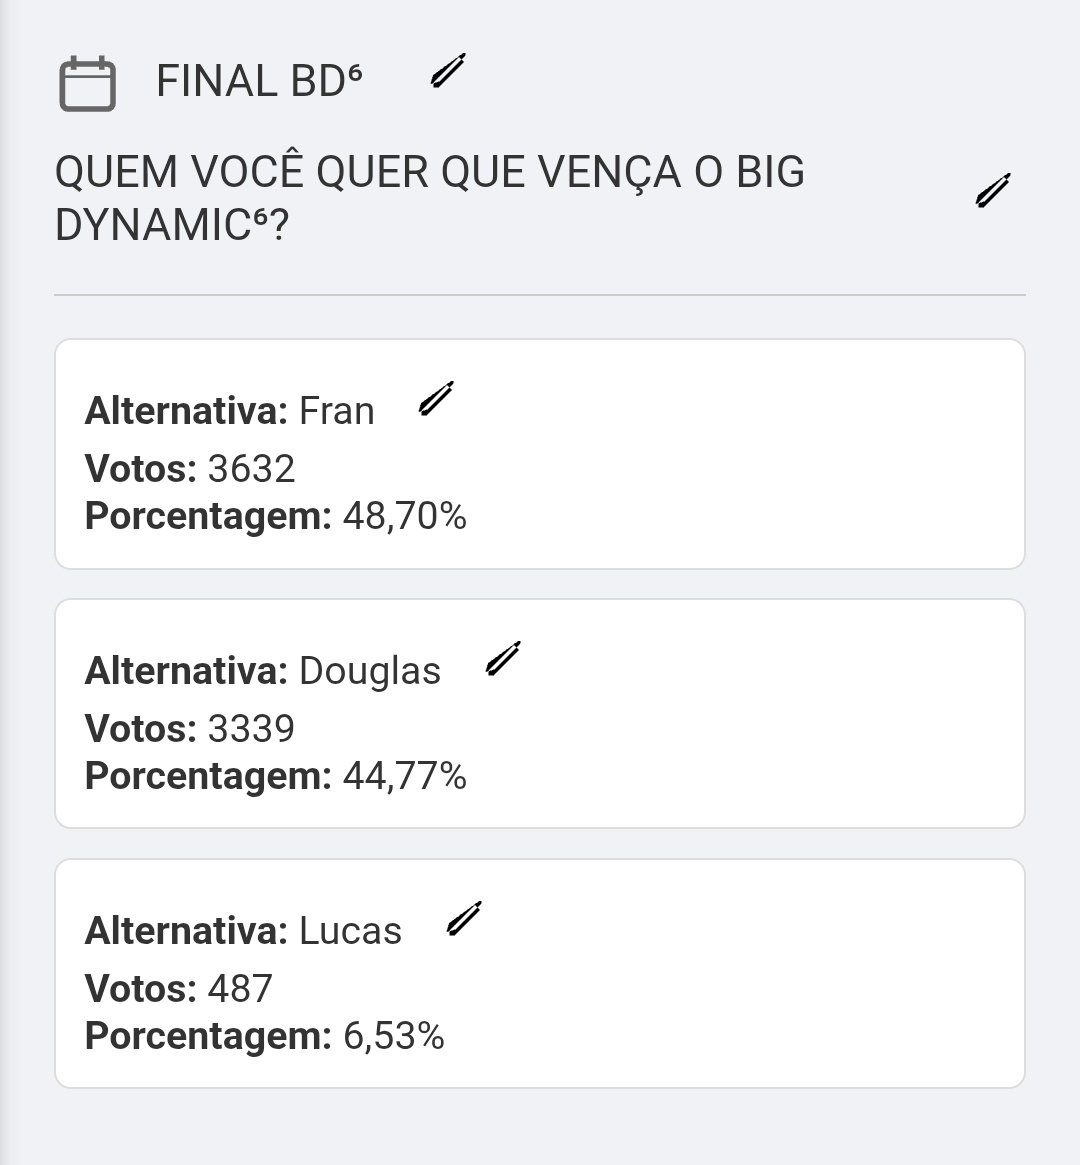Click Fran's vote count 3632
This screenshot has width=1080, height=1165.
251,469
